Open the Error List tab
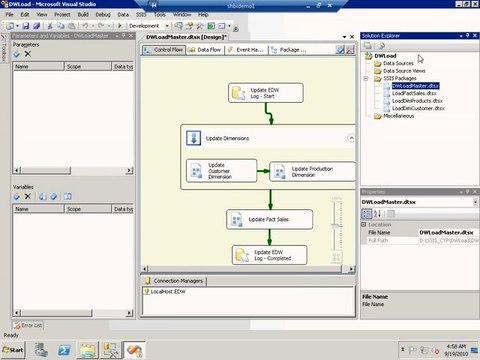The image size is (480, 360). point(28,325)
